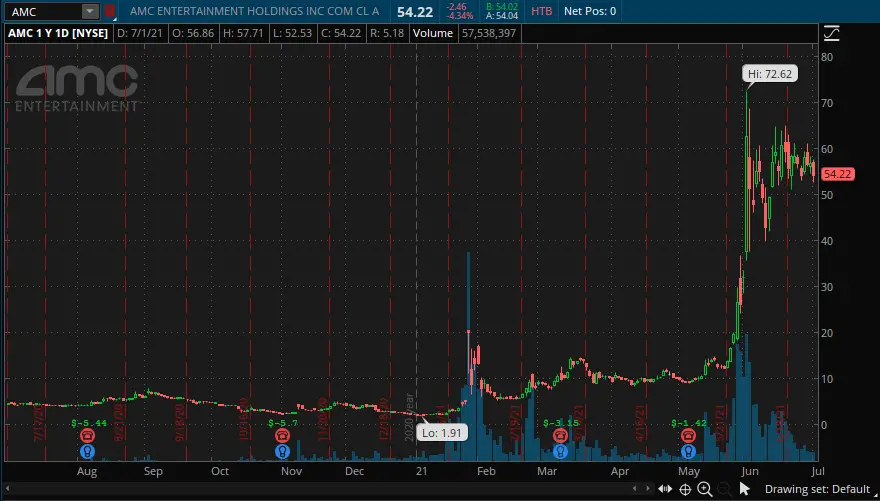Click the expand/compress time axis icon

click(x=665, y=489)
